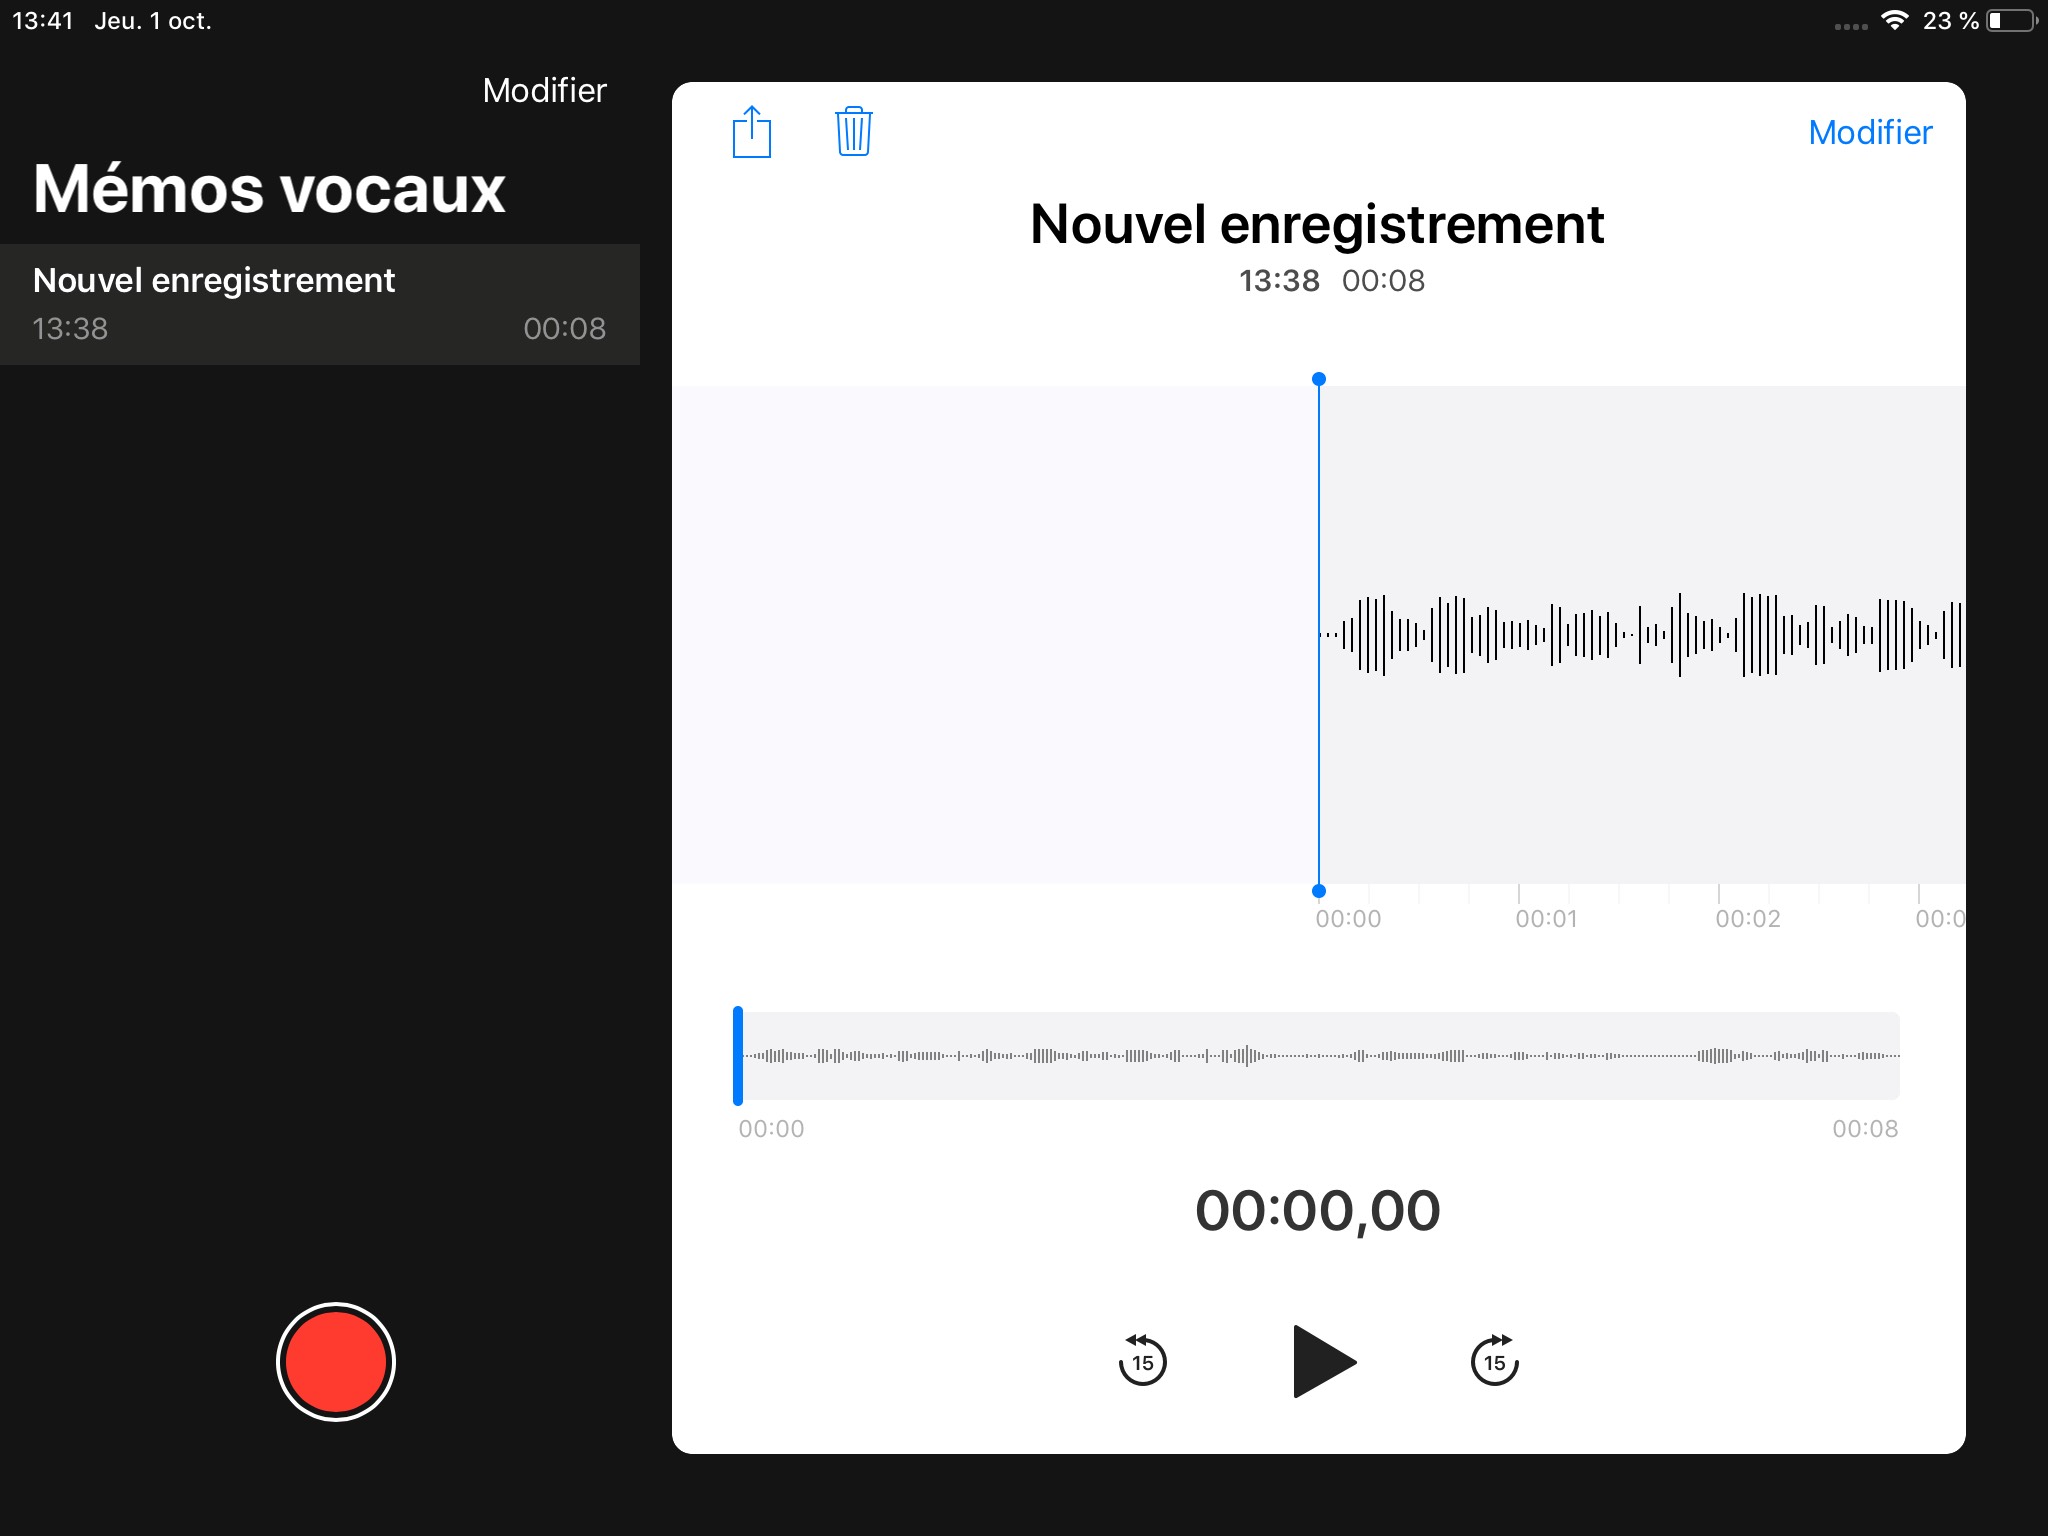
Task: Tap the recording title Nouvel enregistrement in the player
Action: [x=1317, y=224]
